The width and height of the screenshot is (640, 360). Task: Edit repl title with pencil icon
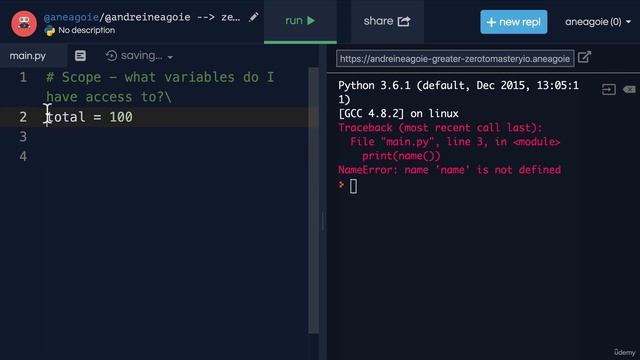[x=253, y=17]
